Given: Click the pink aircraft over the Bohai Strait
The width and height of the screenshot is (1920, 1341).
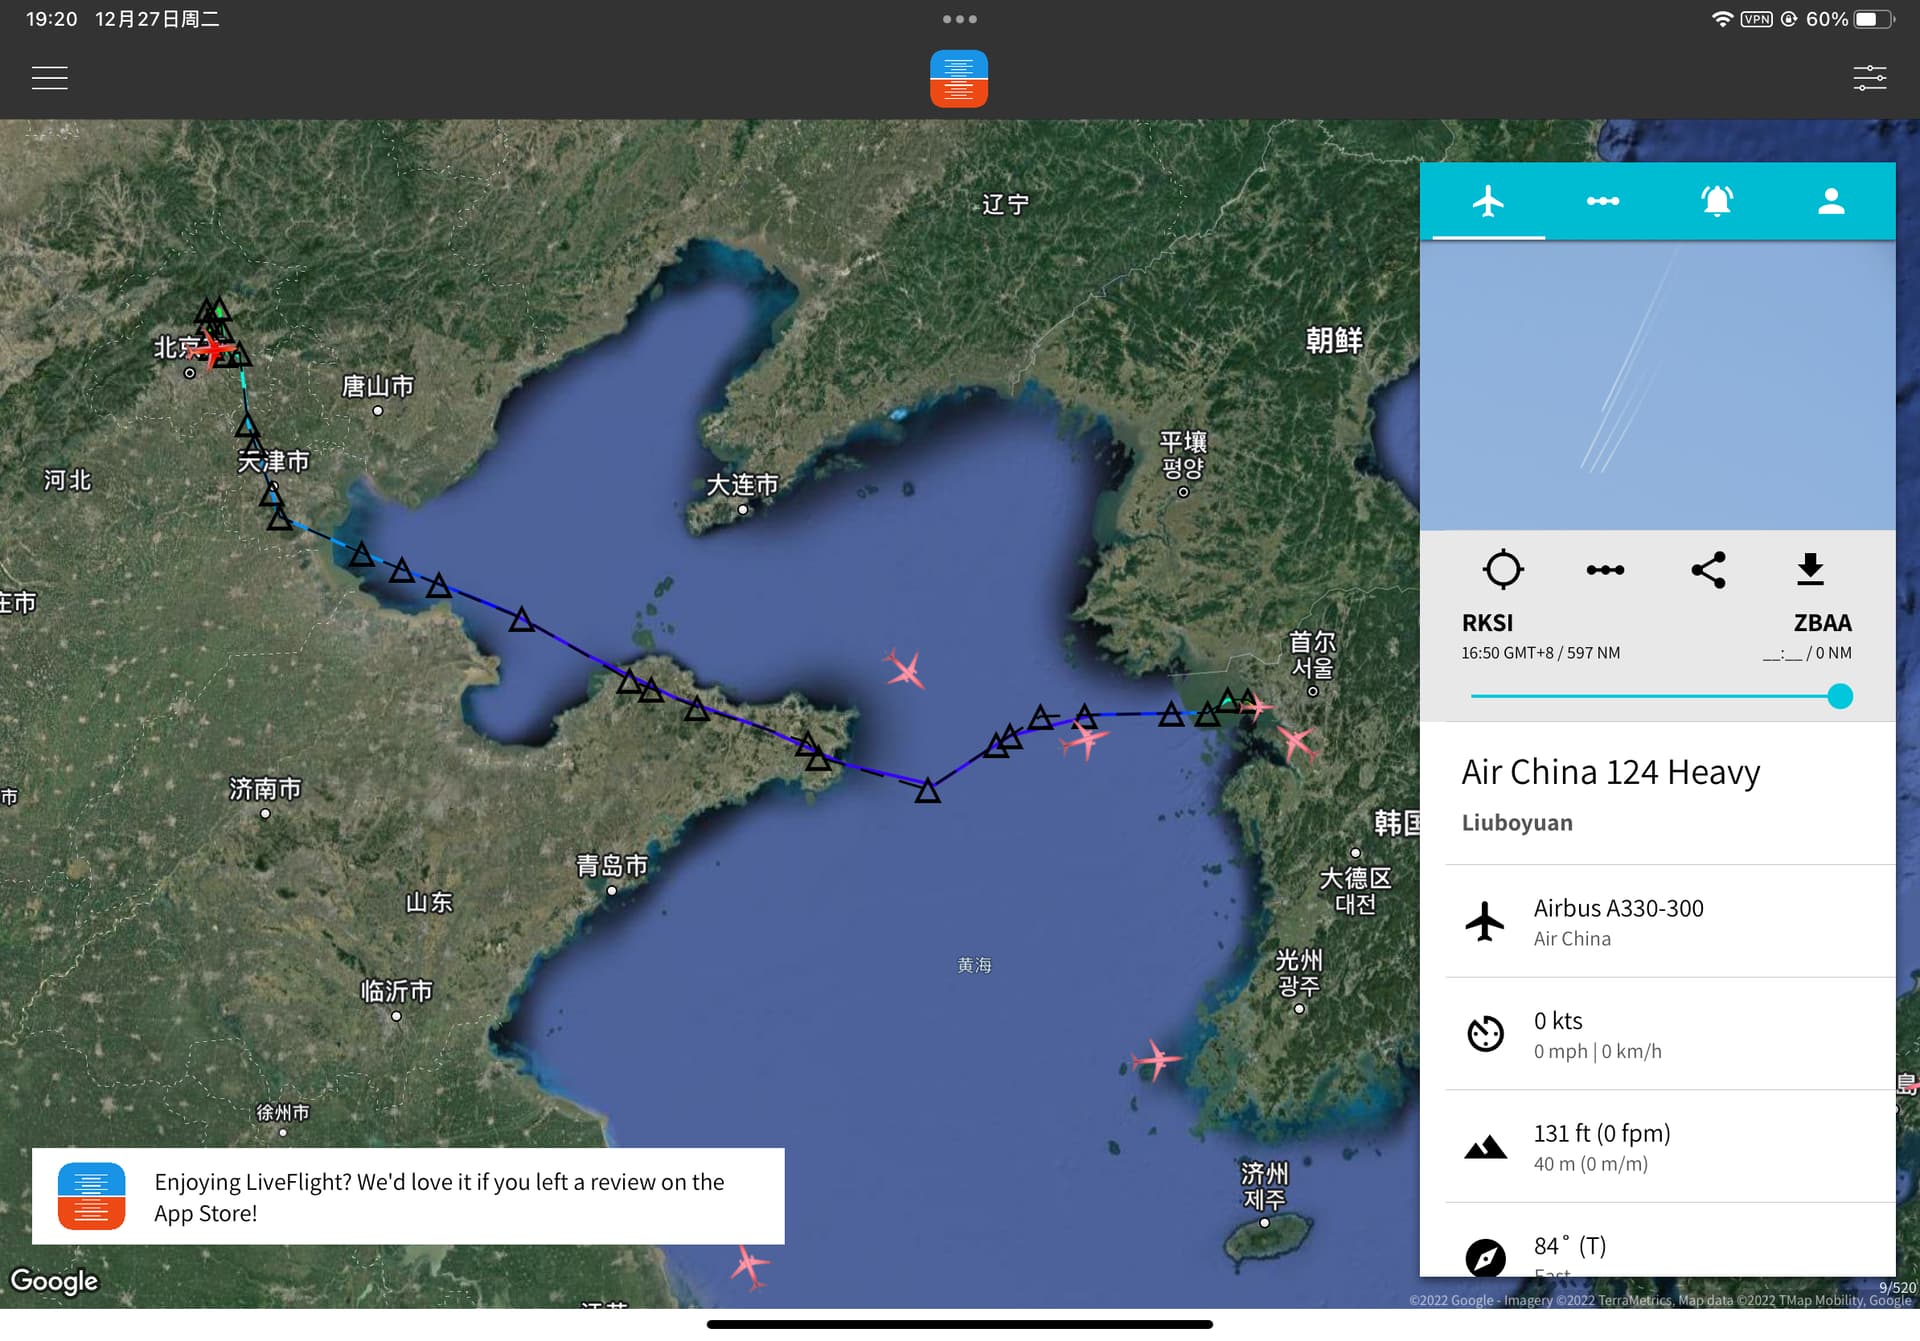Looking at the screenshot, I should tap(905, 669).
